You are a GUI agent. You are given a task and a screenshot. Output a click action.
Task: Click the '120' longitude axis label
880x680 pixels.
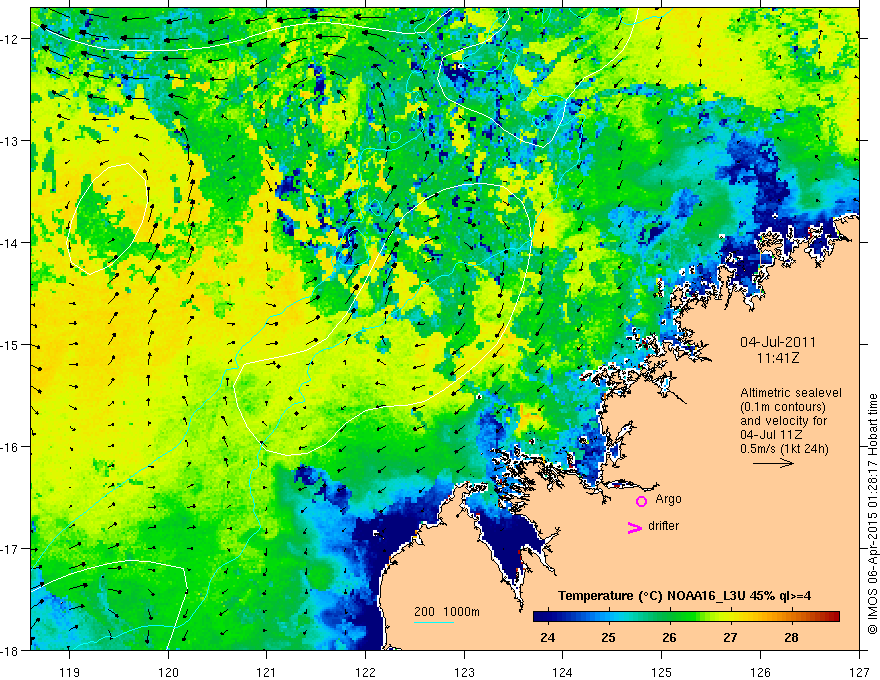[x=168, y=672]
